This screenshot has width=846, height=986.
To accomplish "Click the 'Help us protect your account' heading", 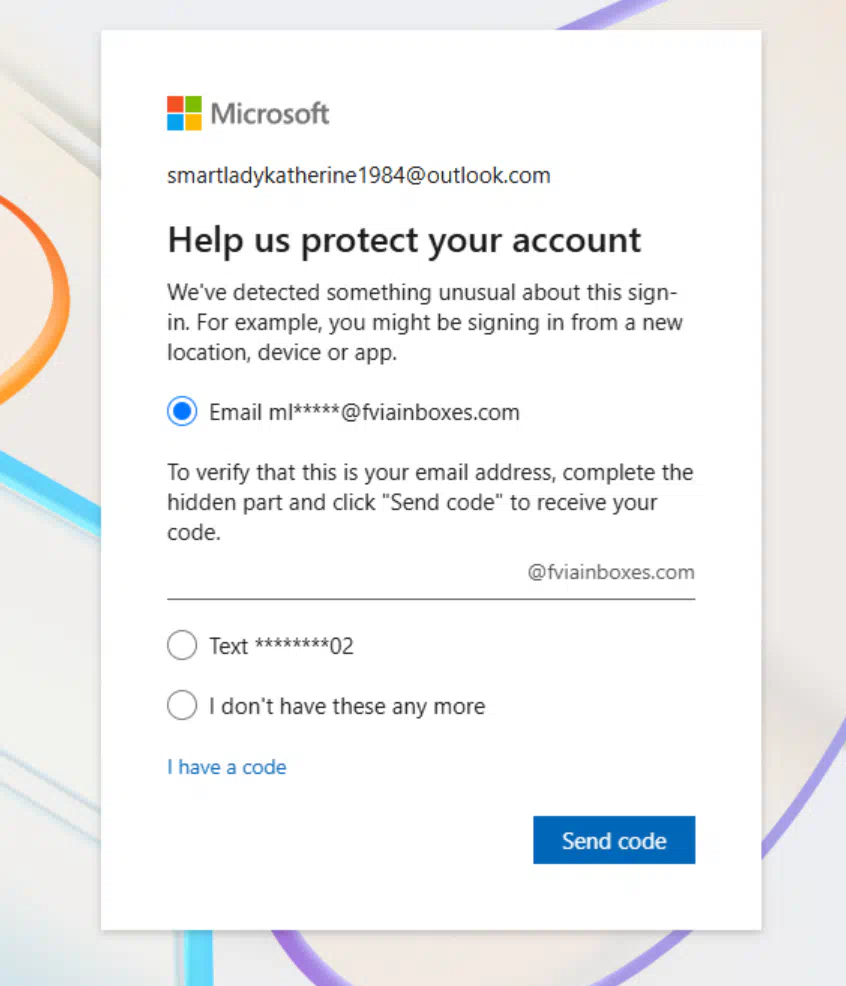I will (x=404, y=241).
